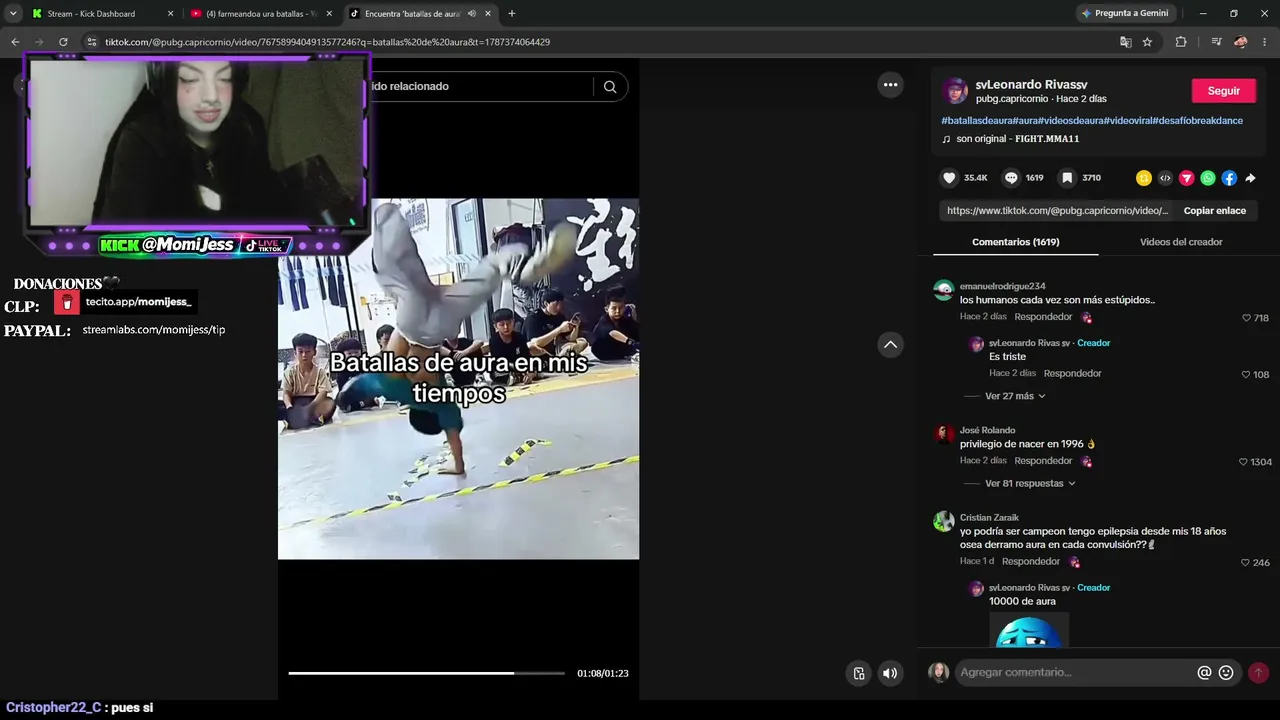Image resolution: width=1280 pixels, height=720 pixels.
Task: Switch to the Stream - Kick Dashboard tab
Action: point(102,14)
